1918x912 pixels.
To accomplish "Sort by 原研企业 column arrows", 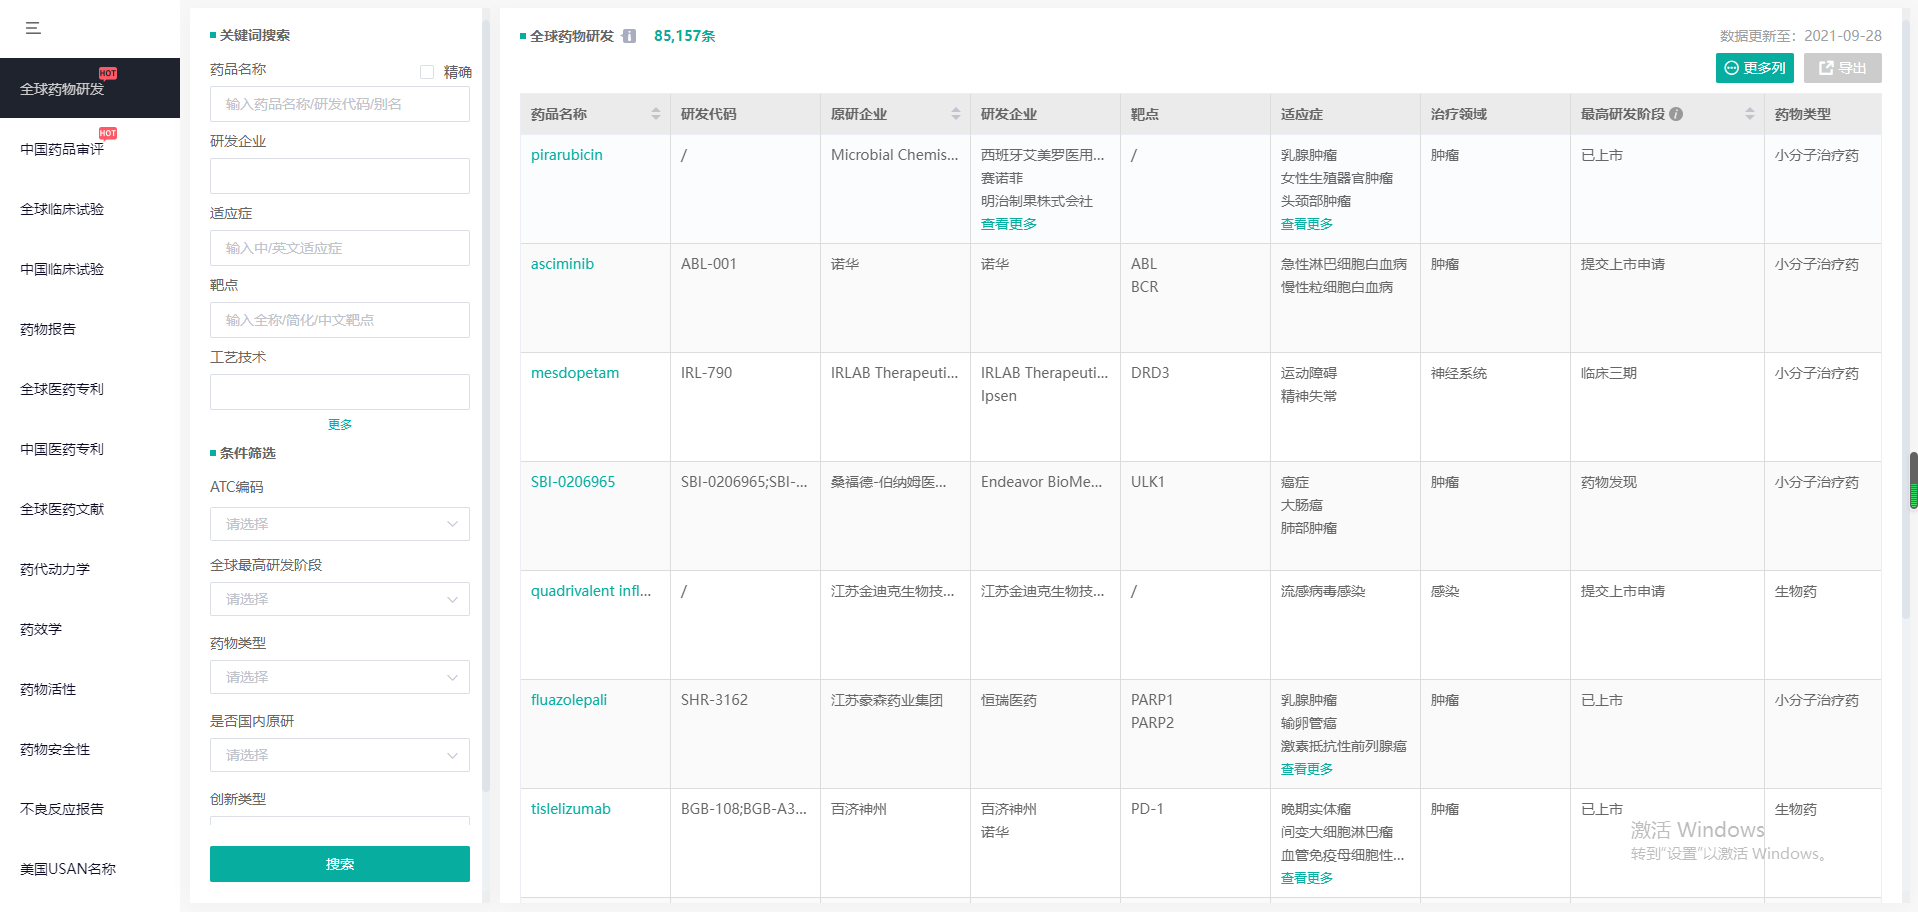I will click(x=956, y=114).
